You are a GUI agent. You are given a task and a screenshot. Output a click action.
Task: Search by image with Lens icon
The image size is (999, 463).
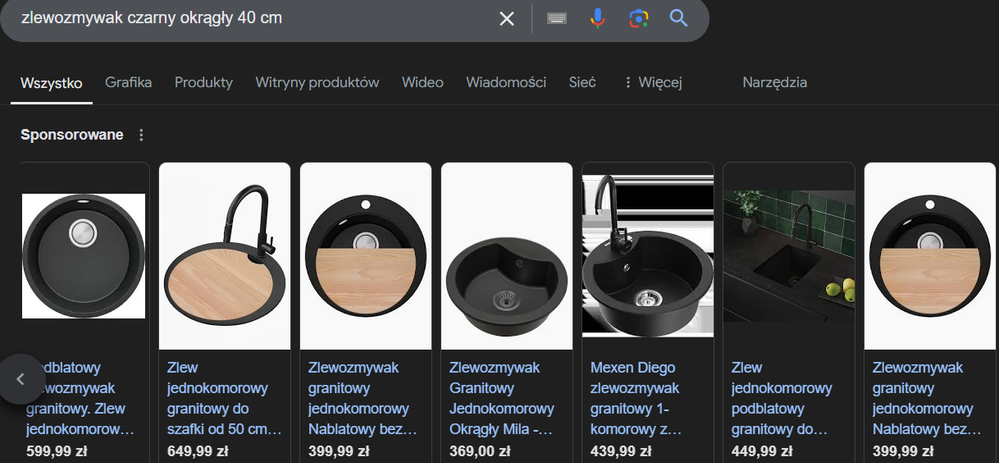pos(638,19)
